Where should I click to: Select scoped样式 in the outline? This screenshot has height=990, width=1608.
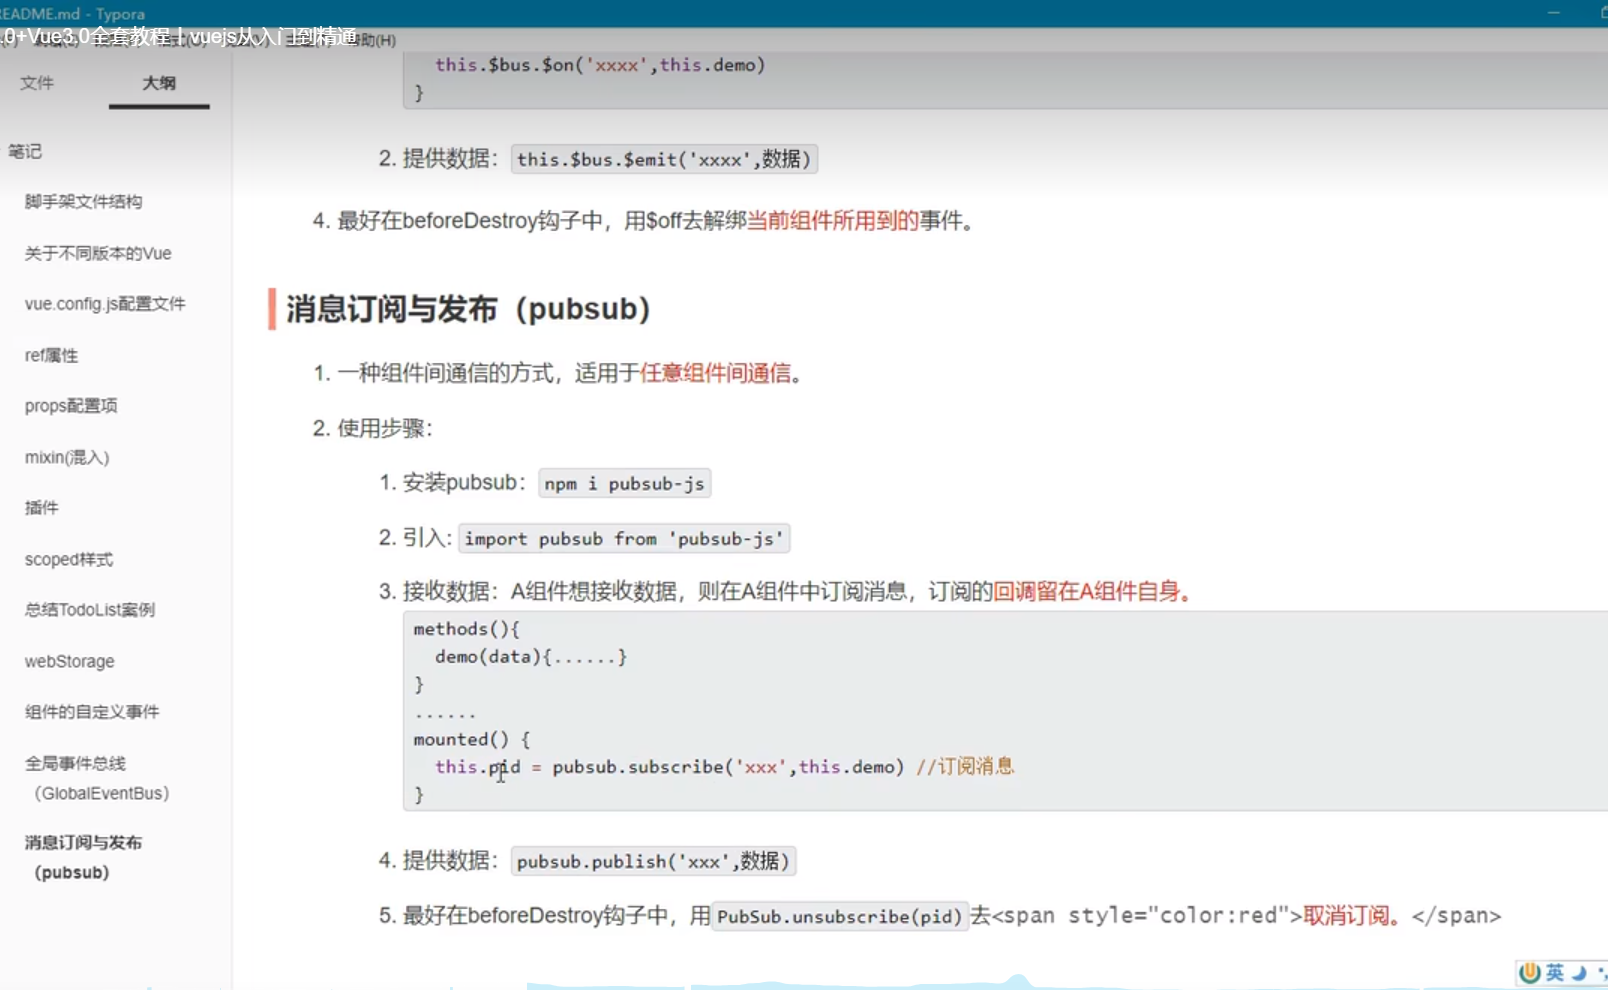[x=69, y=559]
